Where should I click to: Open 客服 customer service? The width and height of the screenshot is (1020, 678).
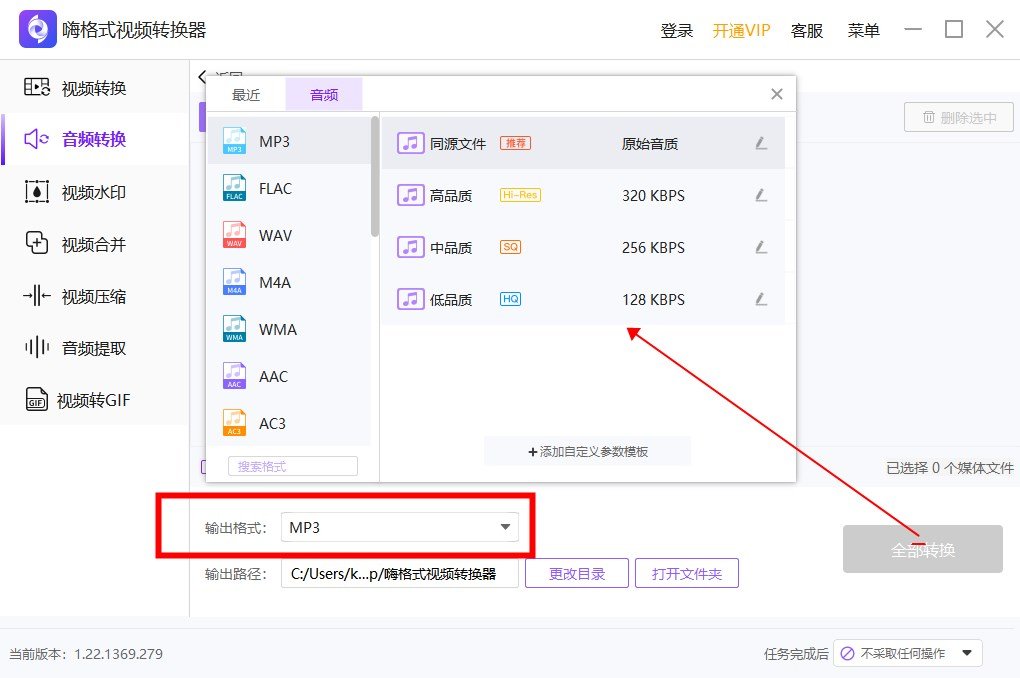[807, 30]
